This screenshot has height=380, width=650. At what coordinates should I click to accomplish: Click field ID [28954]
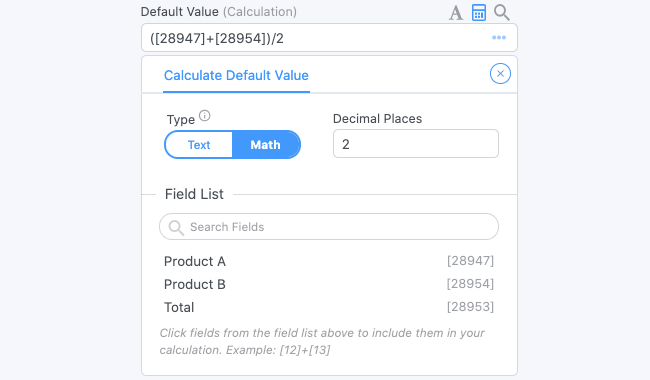(470, 284)
